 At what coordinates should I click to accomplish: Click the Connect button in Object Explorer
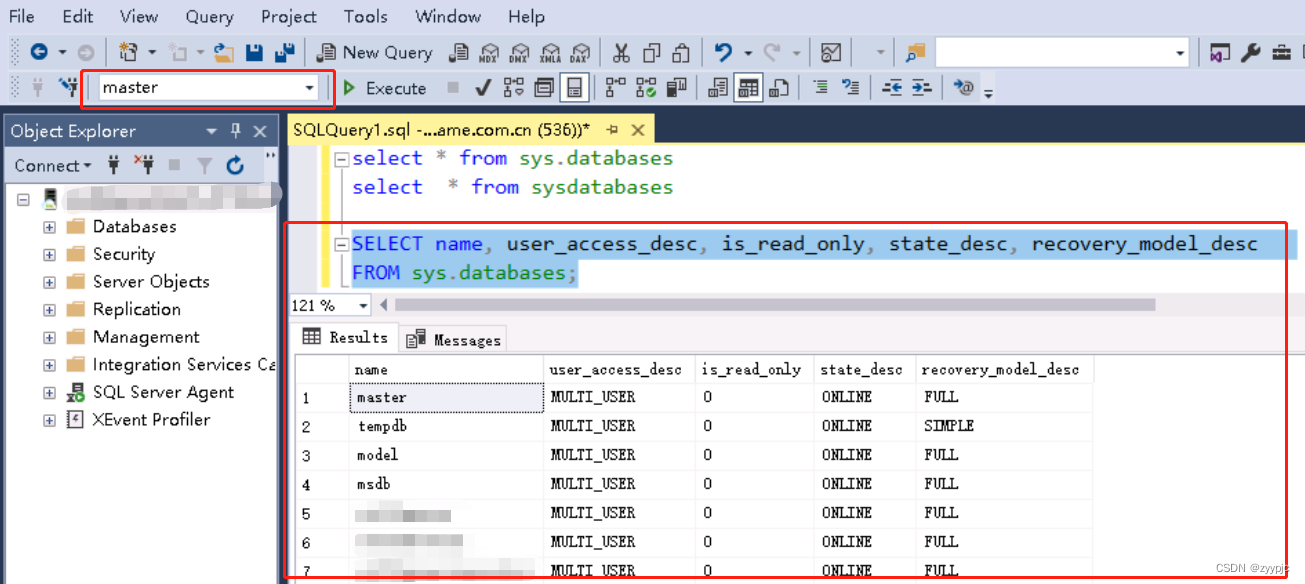pos(48,165)
